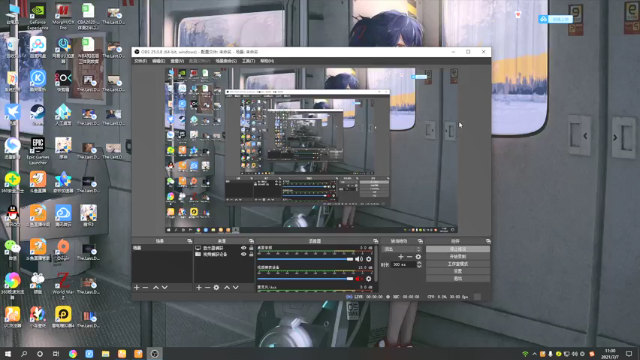This screenshot has width=640, height=360.
Task: Open the scene transition type dropdown
Action: [402, 249]
